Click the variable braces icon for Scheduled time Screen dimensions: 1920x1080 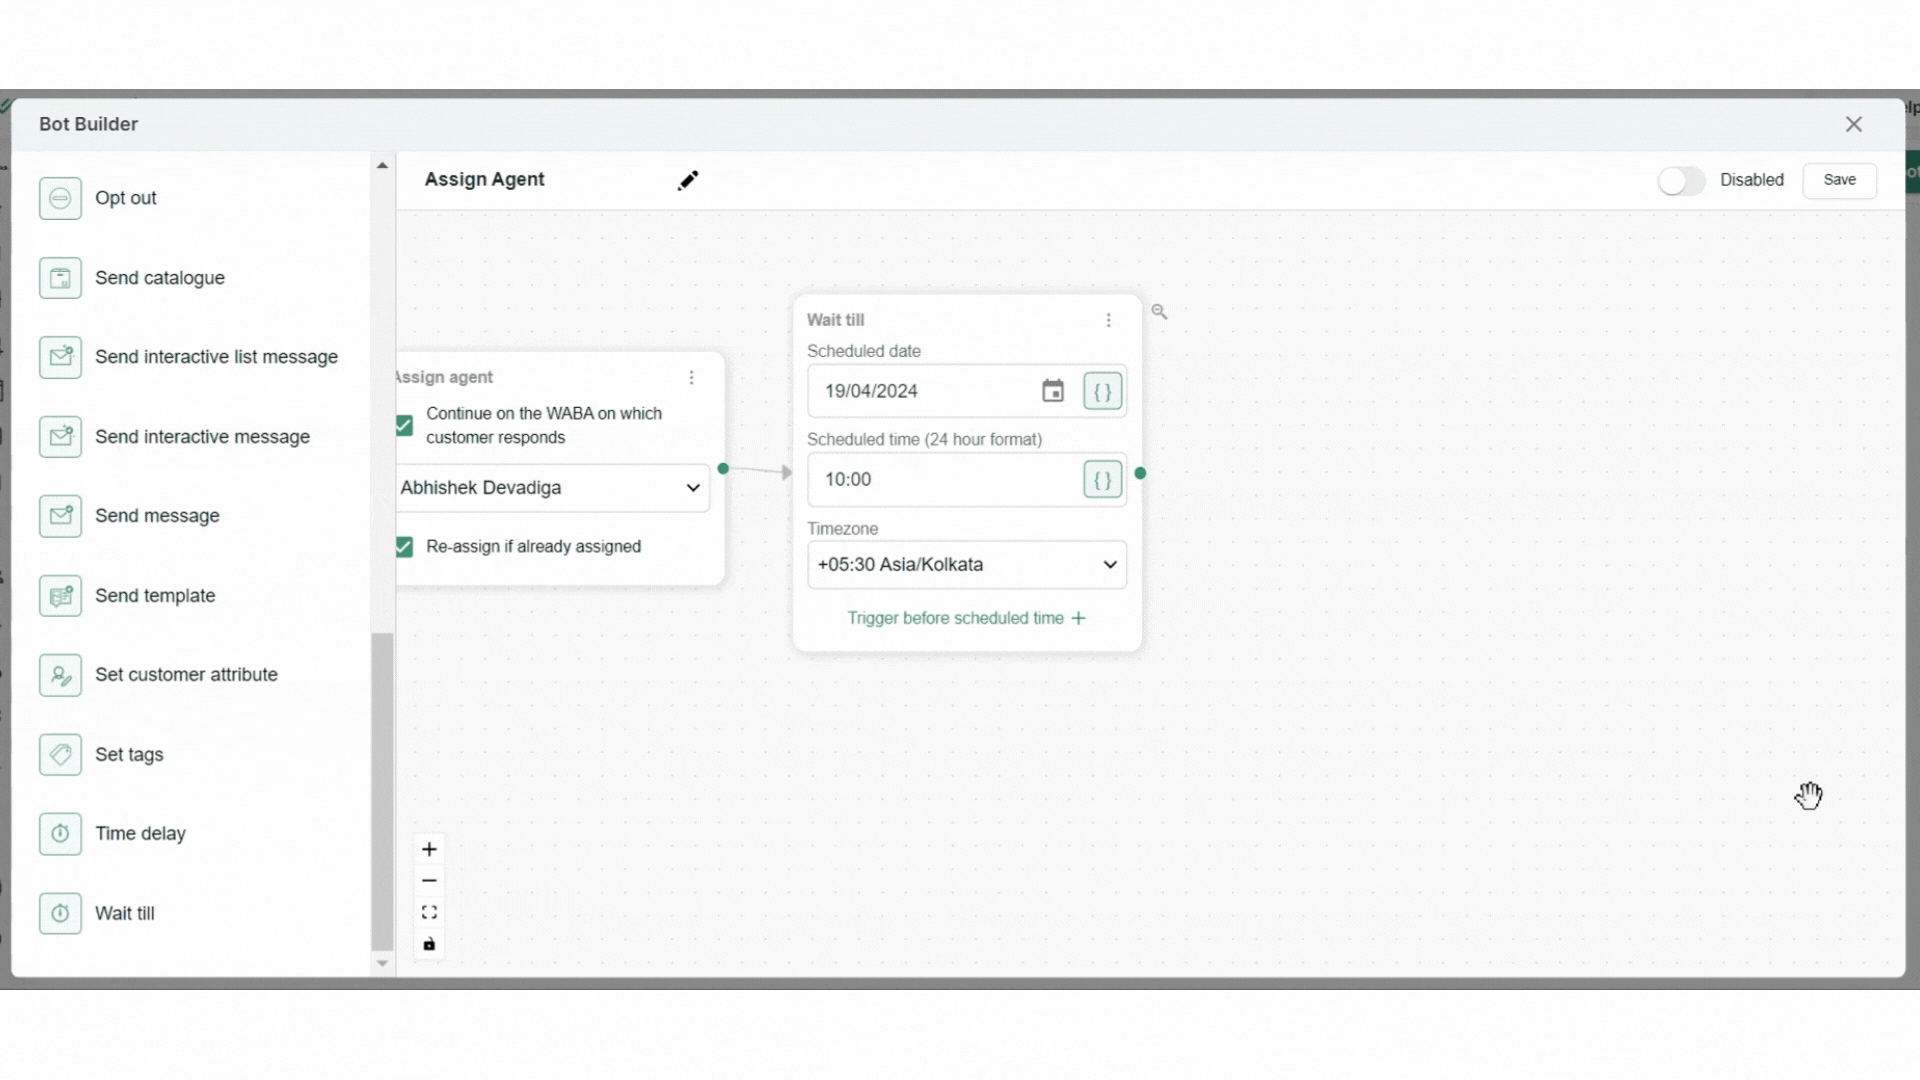point(1102,480)
